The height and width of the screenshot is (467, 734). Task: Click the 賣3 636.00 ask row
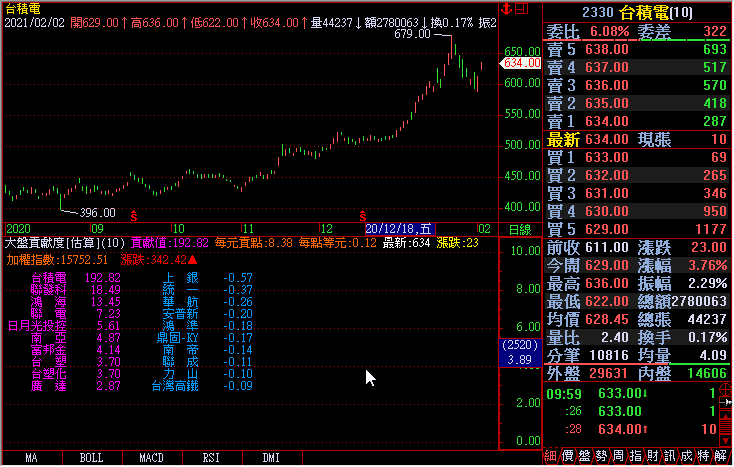click(637, 85)
